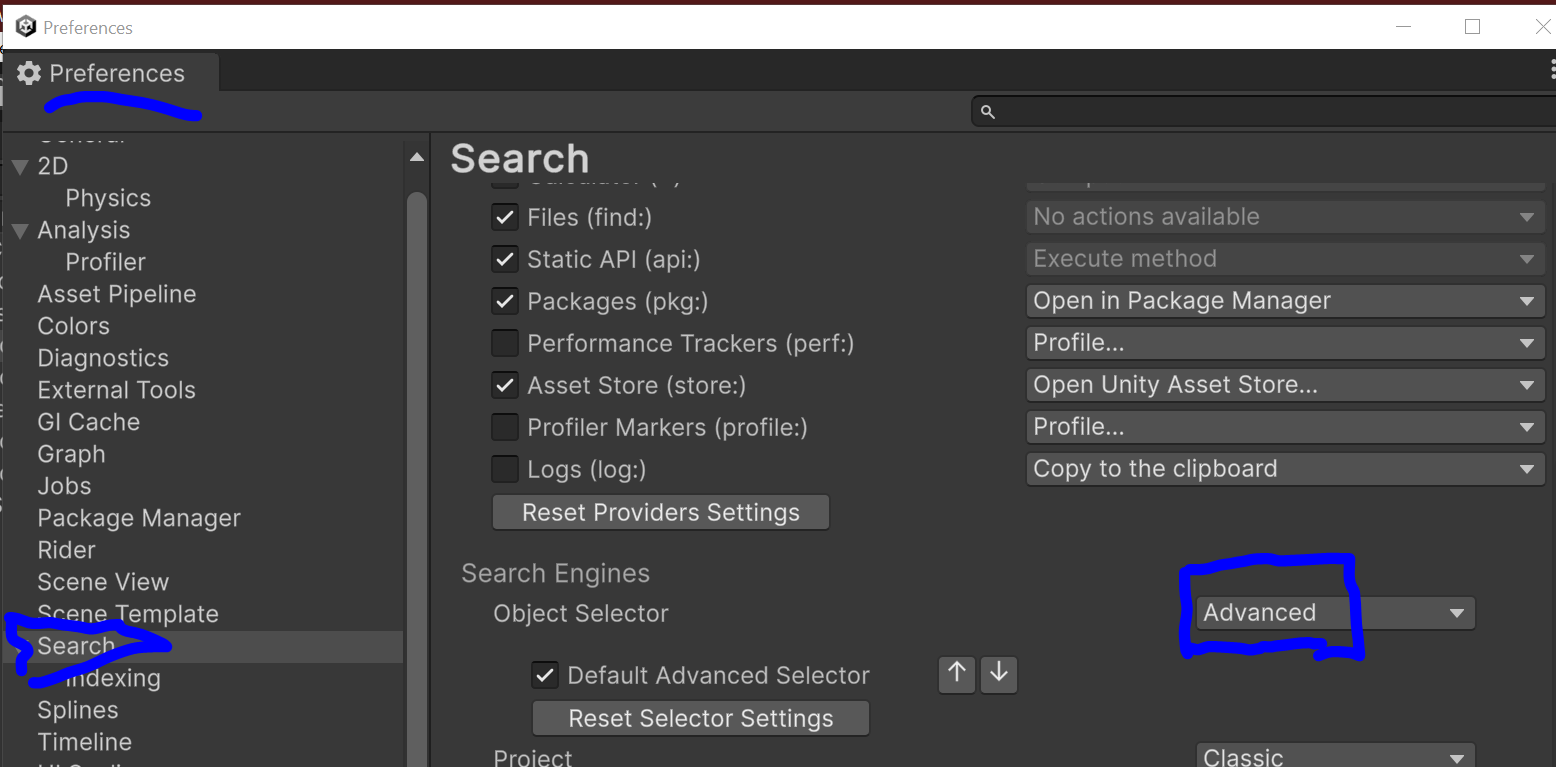Click the down arrow to reorder selectors
The height and width of the screenshot is (767, 1556).
click(x=998, y=675)
